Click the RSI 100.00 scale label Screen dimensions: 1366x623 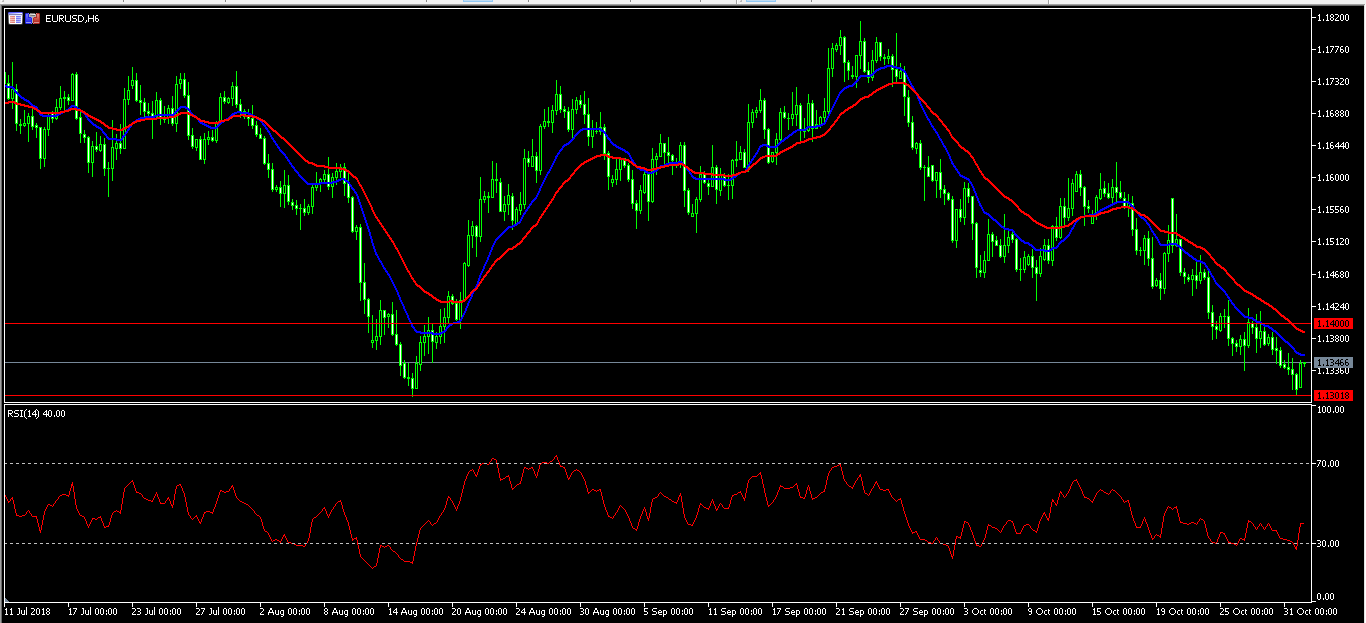1333,409
